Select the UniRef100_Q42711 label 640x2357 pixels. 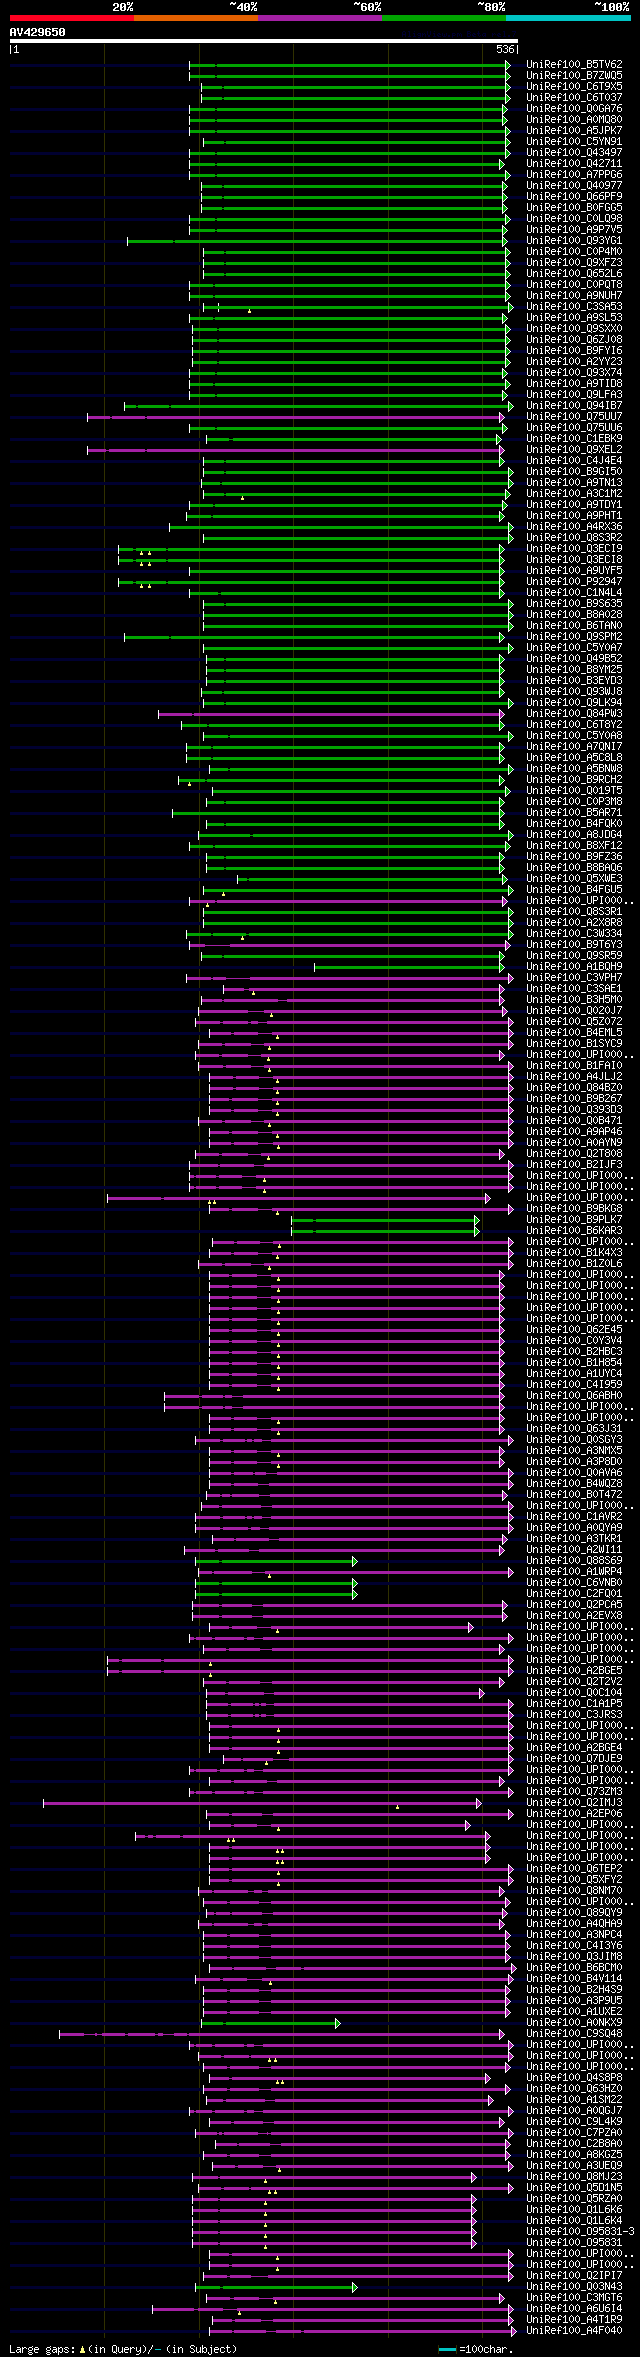[574, 164]
